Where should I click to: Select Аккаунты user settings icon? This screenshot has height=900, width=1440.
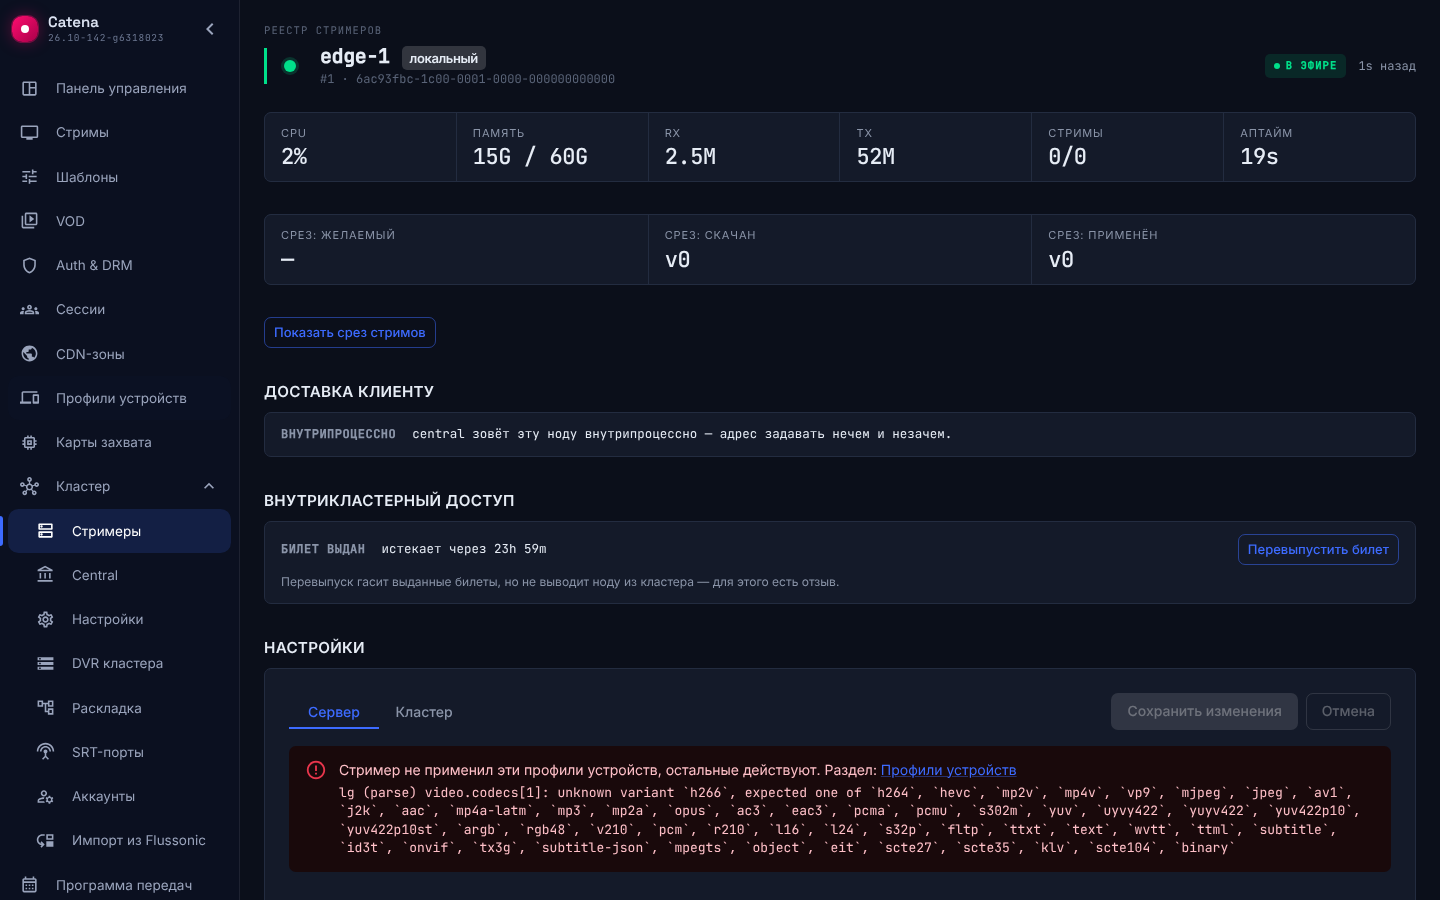(46, 796)
